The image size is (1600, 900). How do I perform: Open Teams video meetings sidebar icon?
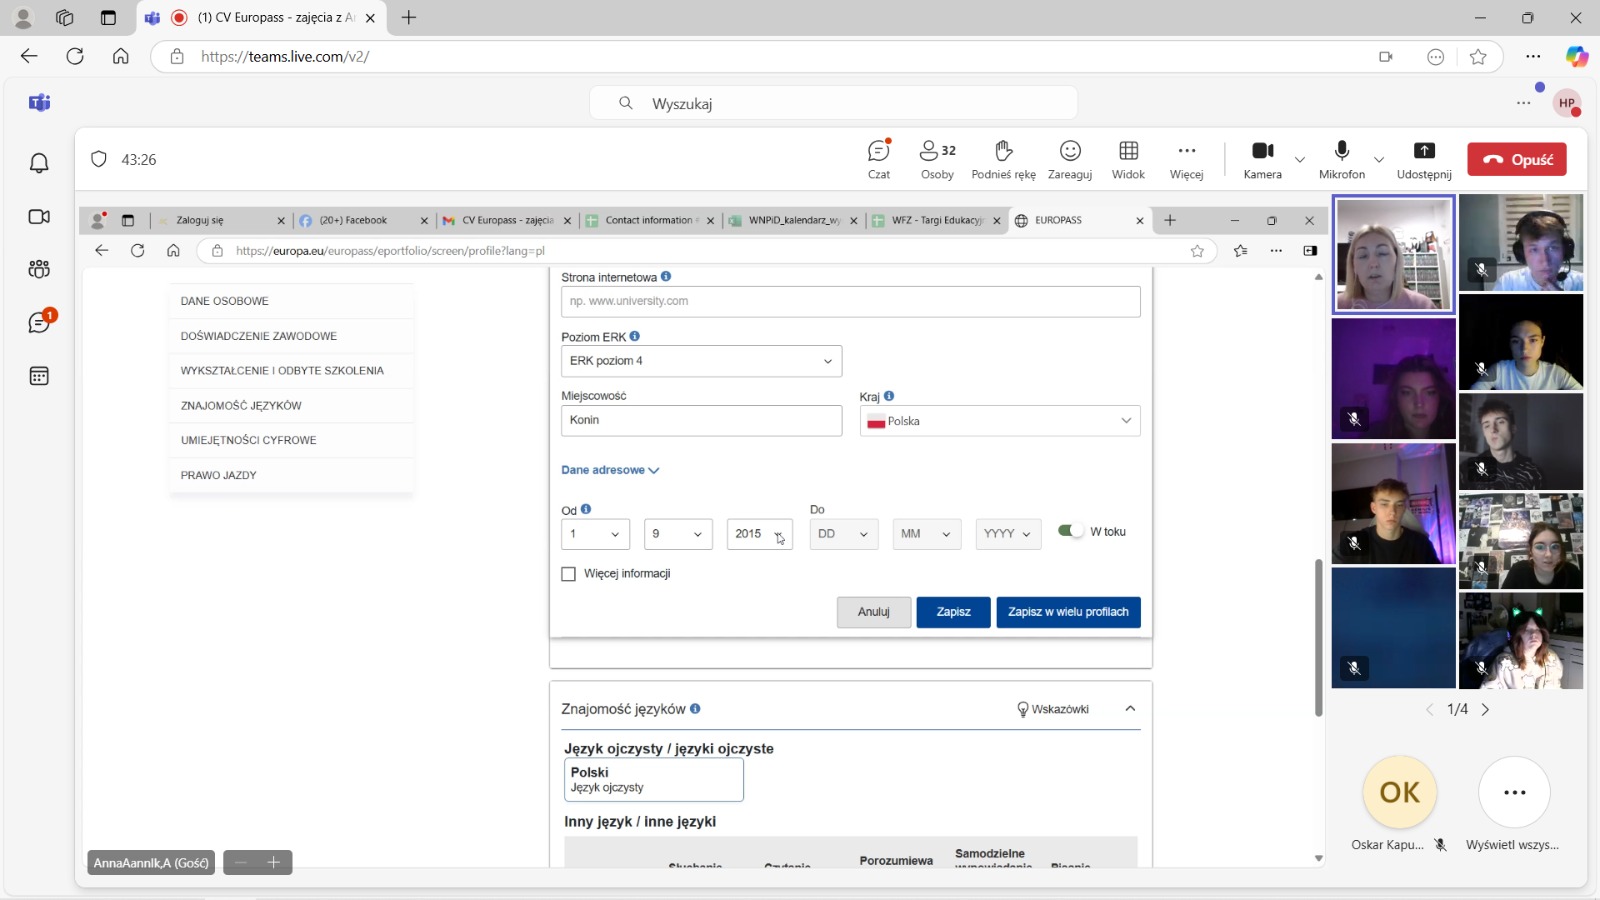pos(39,216)
